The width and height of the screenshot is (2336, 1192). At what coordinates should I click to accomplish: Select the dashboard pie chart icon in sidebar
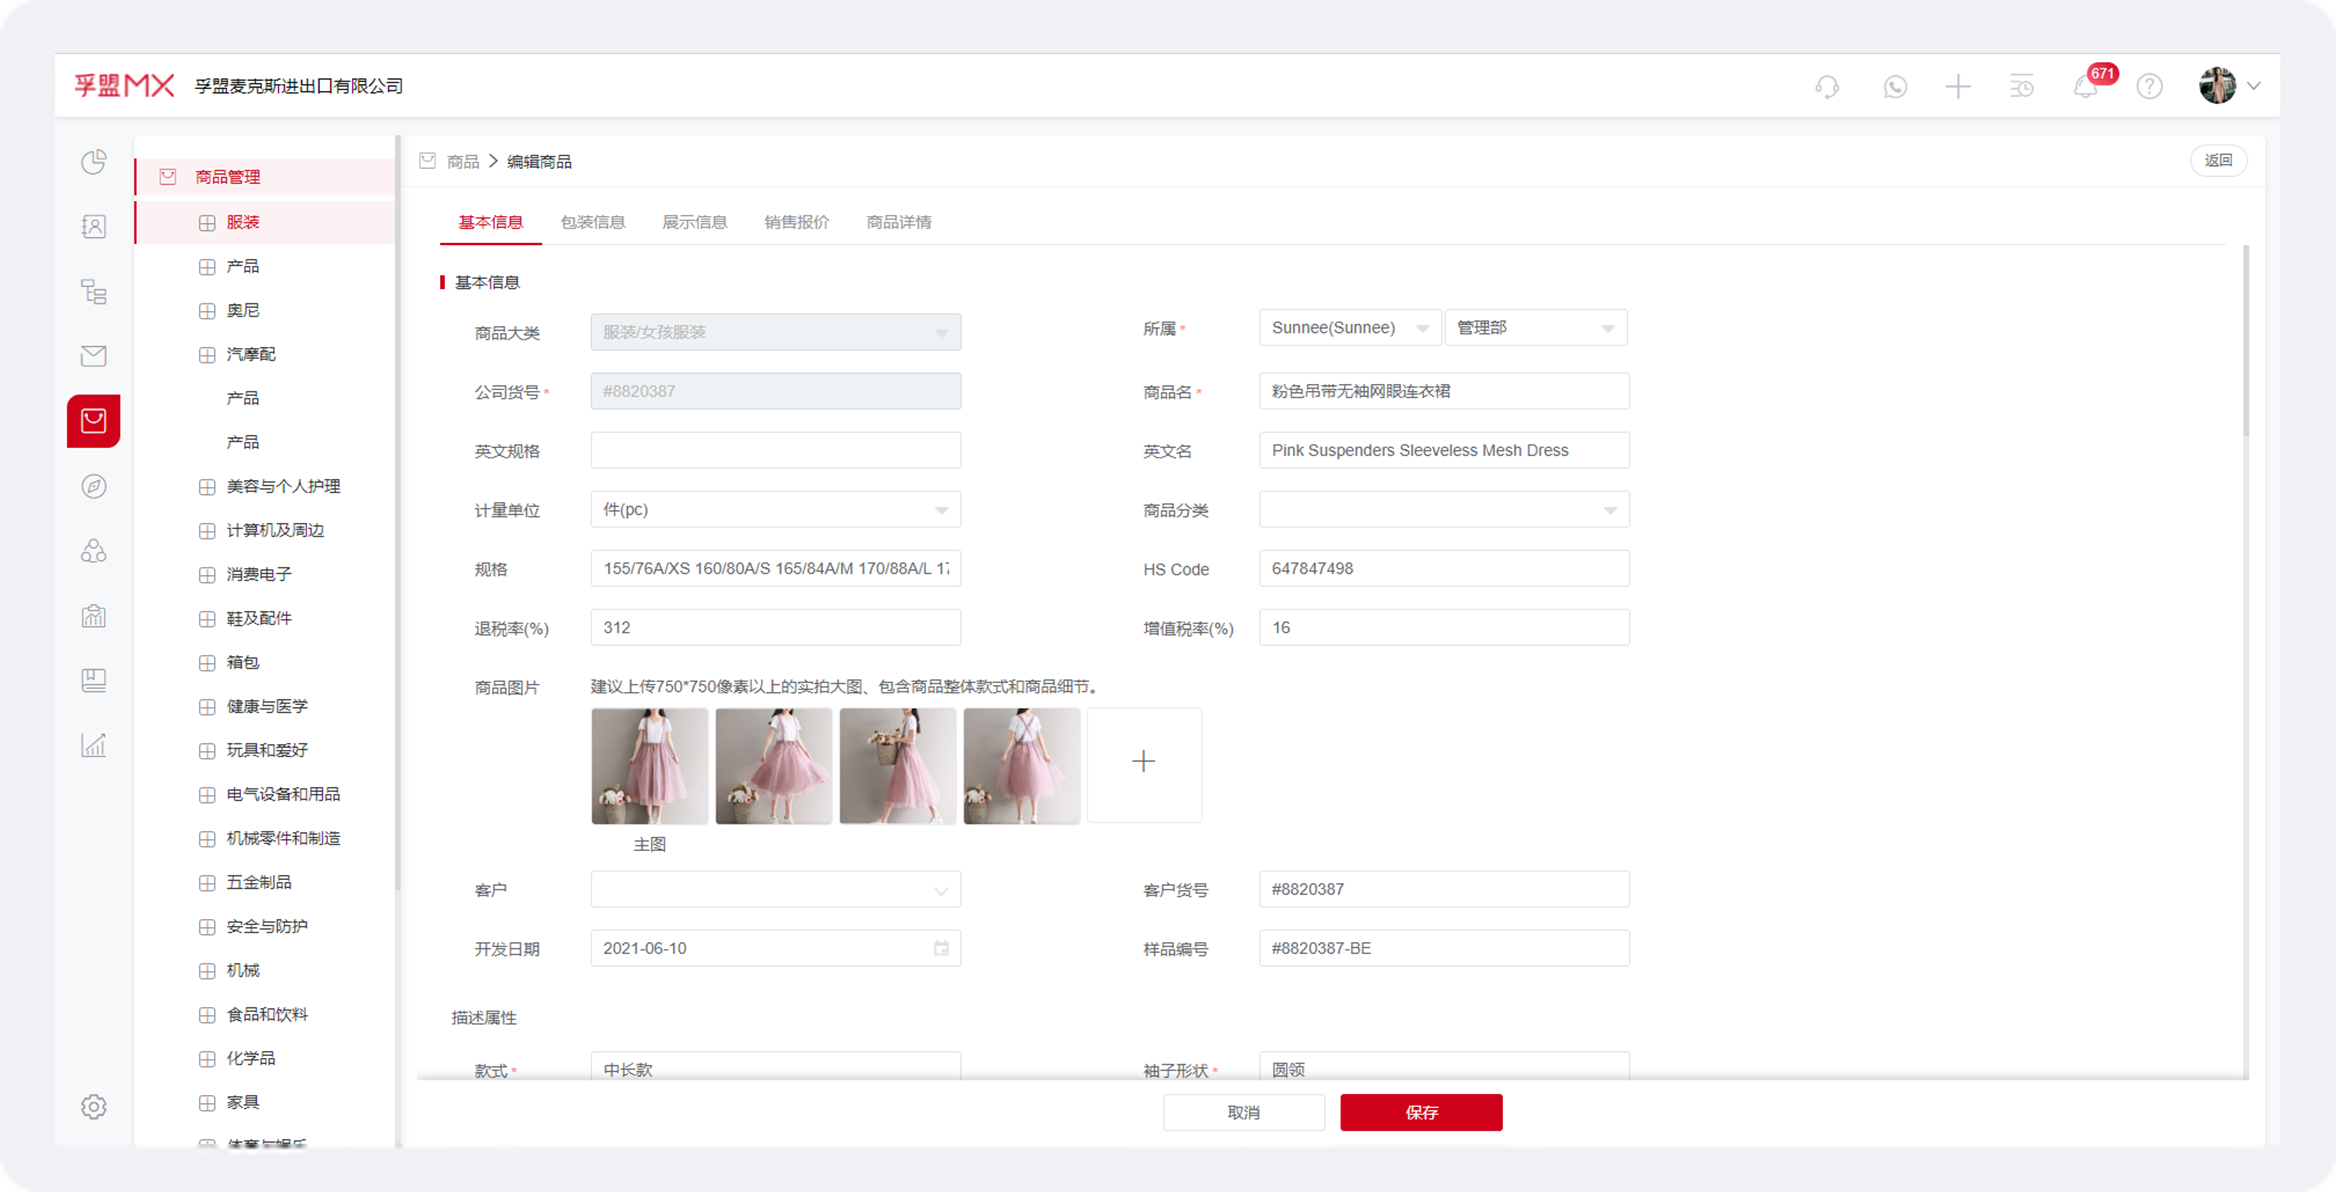(x=93, y=162)
